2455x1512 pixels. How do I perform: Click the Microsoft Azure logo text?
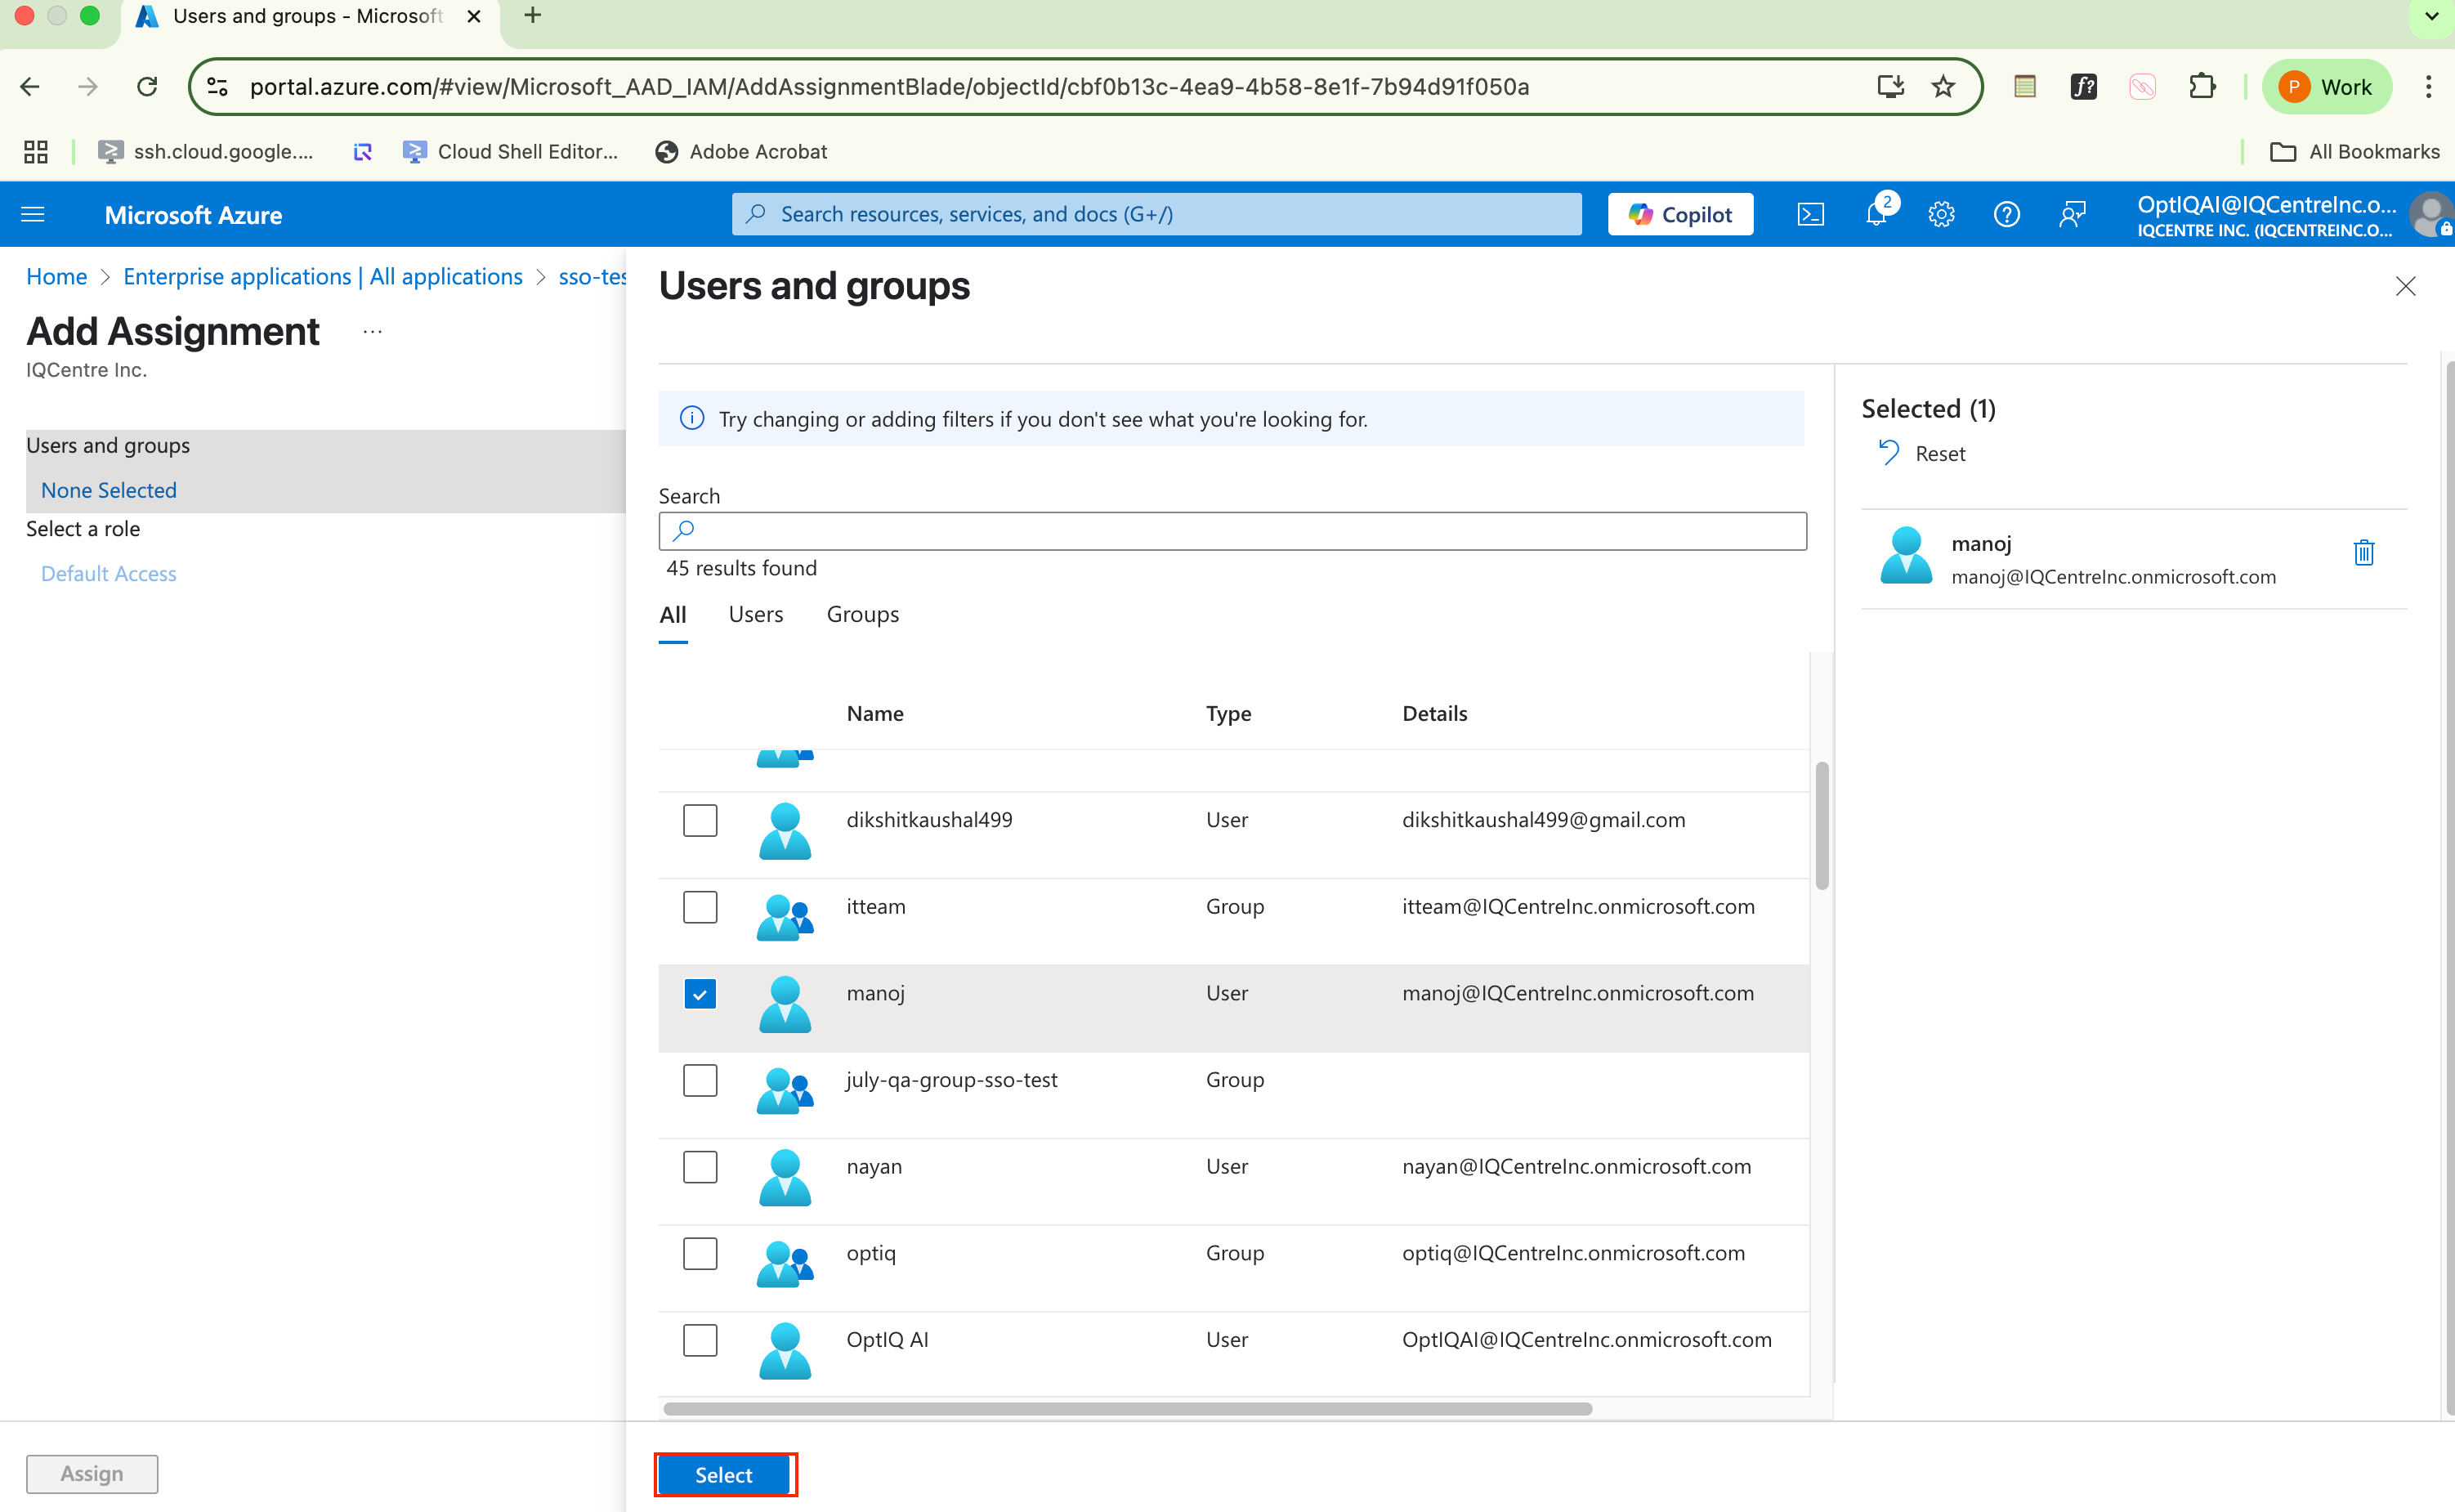tap(193, 215)
